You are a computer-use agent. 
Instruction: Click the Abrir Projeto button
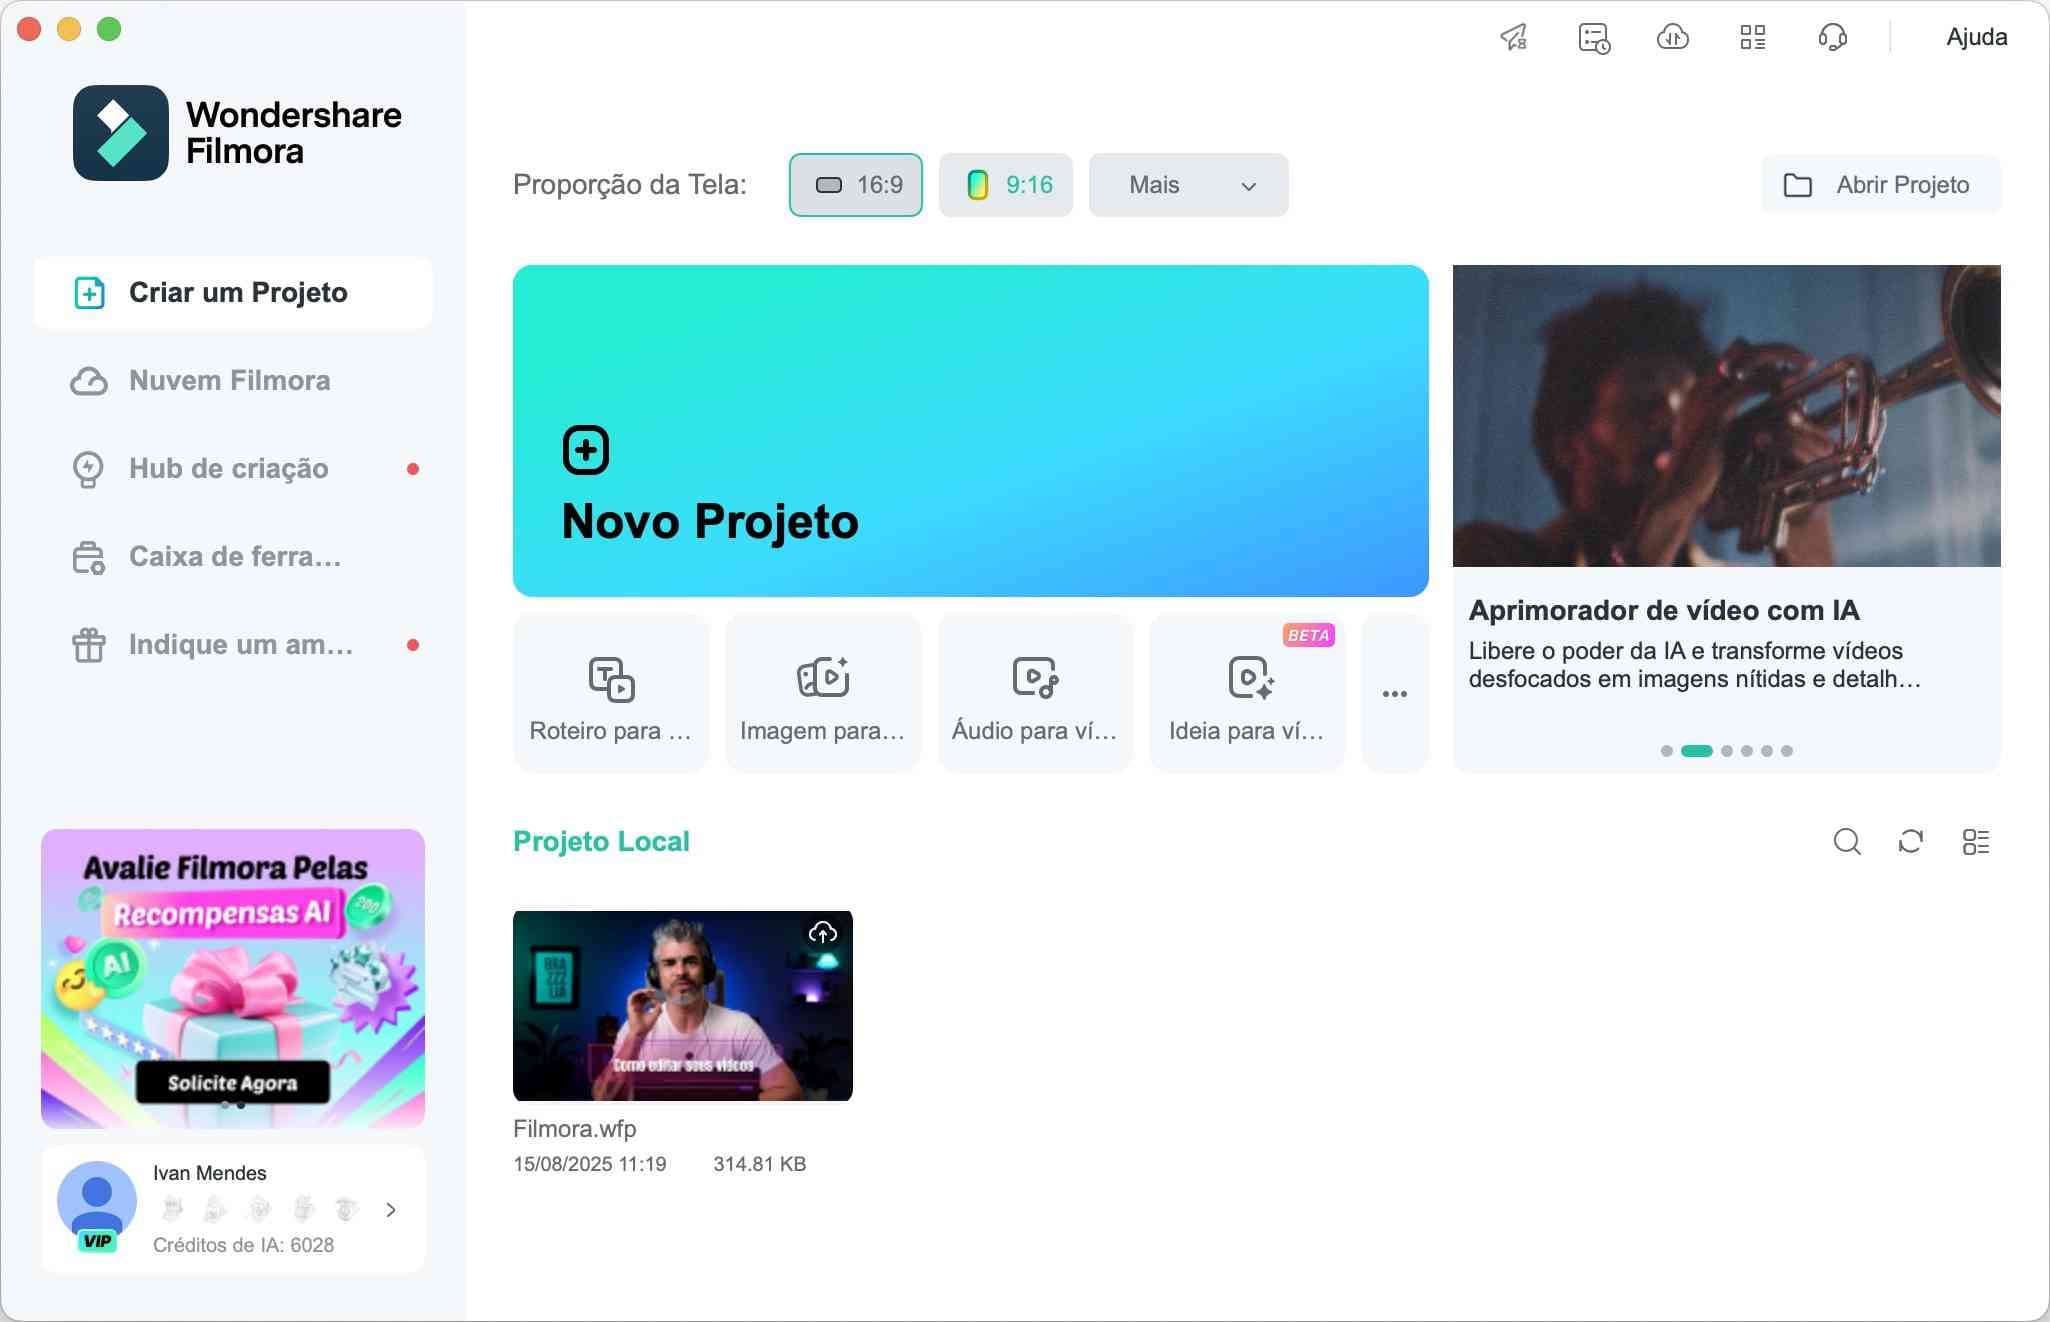[1879, 185]
